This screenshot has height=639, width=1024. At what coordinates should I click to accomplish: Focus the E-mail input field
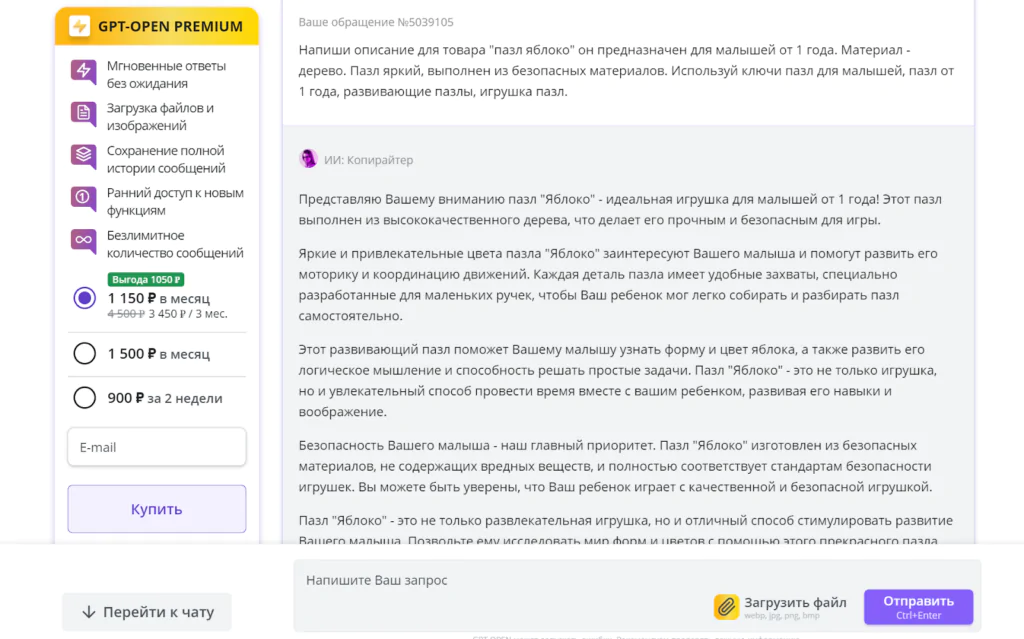pos(157,447)
